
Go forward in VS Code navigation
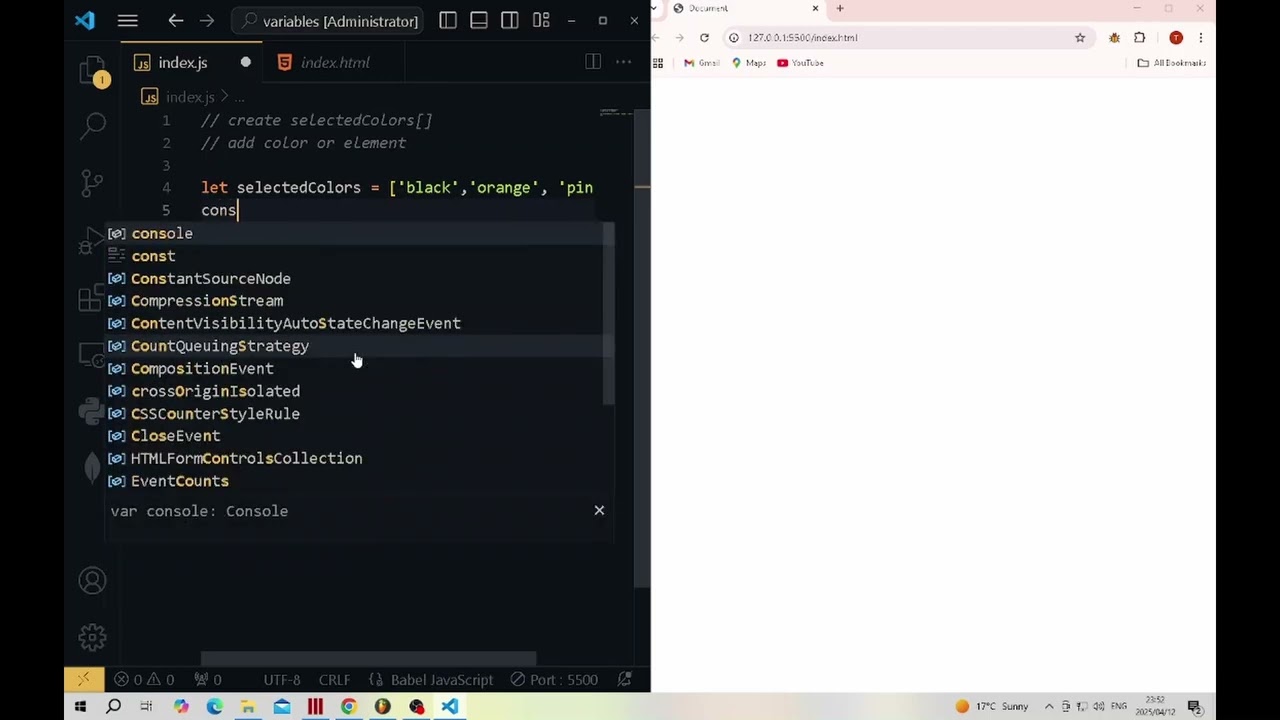pyautogui.click(x=207, y=21)
